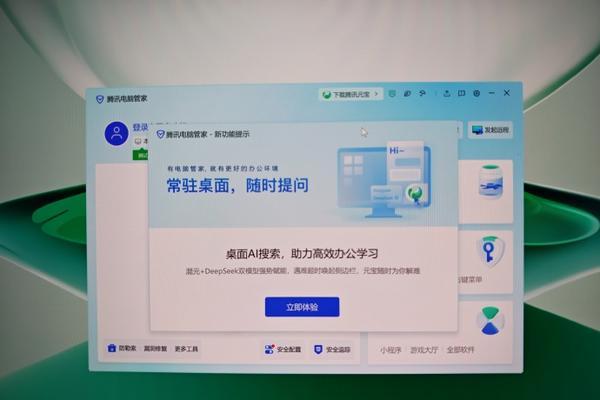Click the 下载腾讯元宝 banner in the title bar

(x=351, y=94)
